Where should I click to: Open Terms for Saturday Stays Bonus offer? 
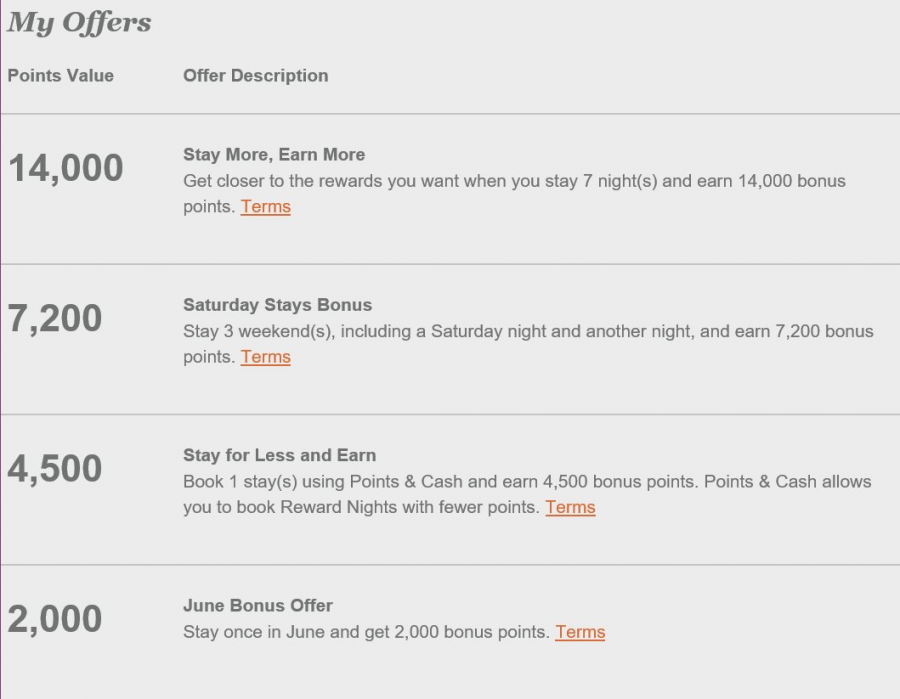click(265, 357)
